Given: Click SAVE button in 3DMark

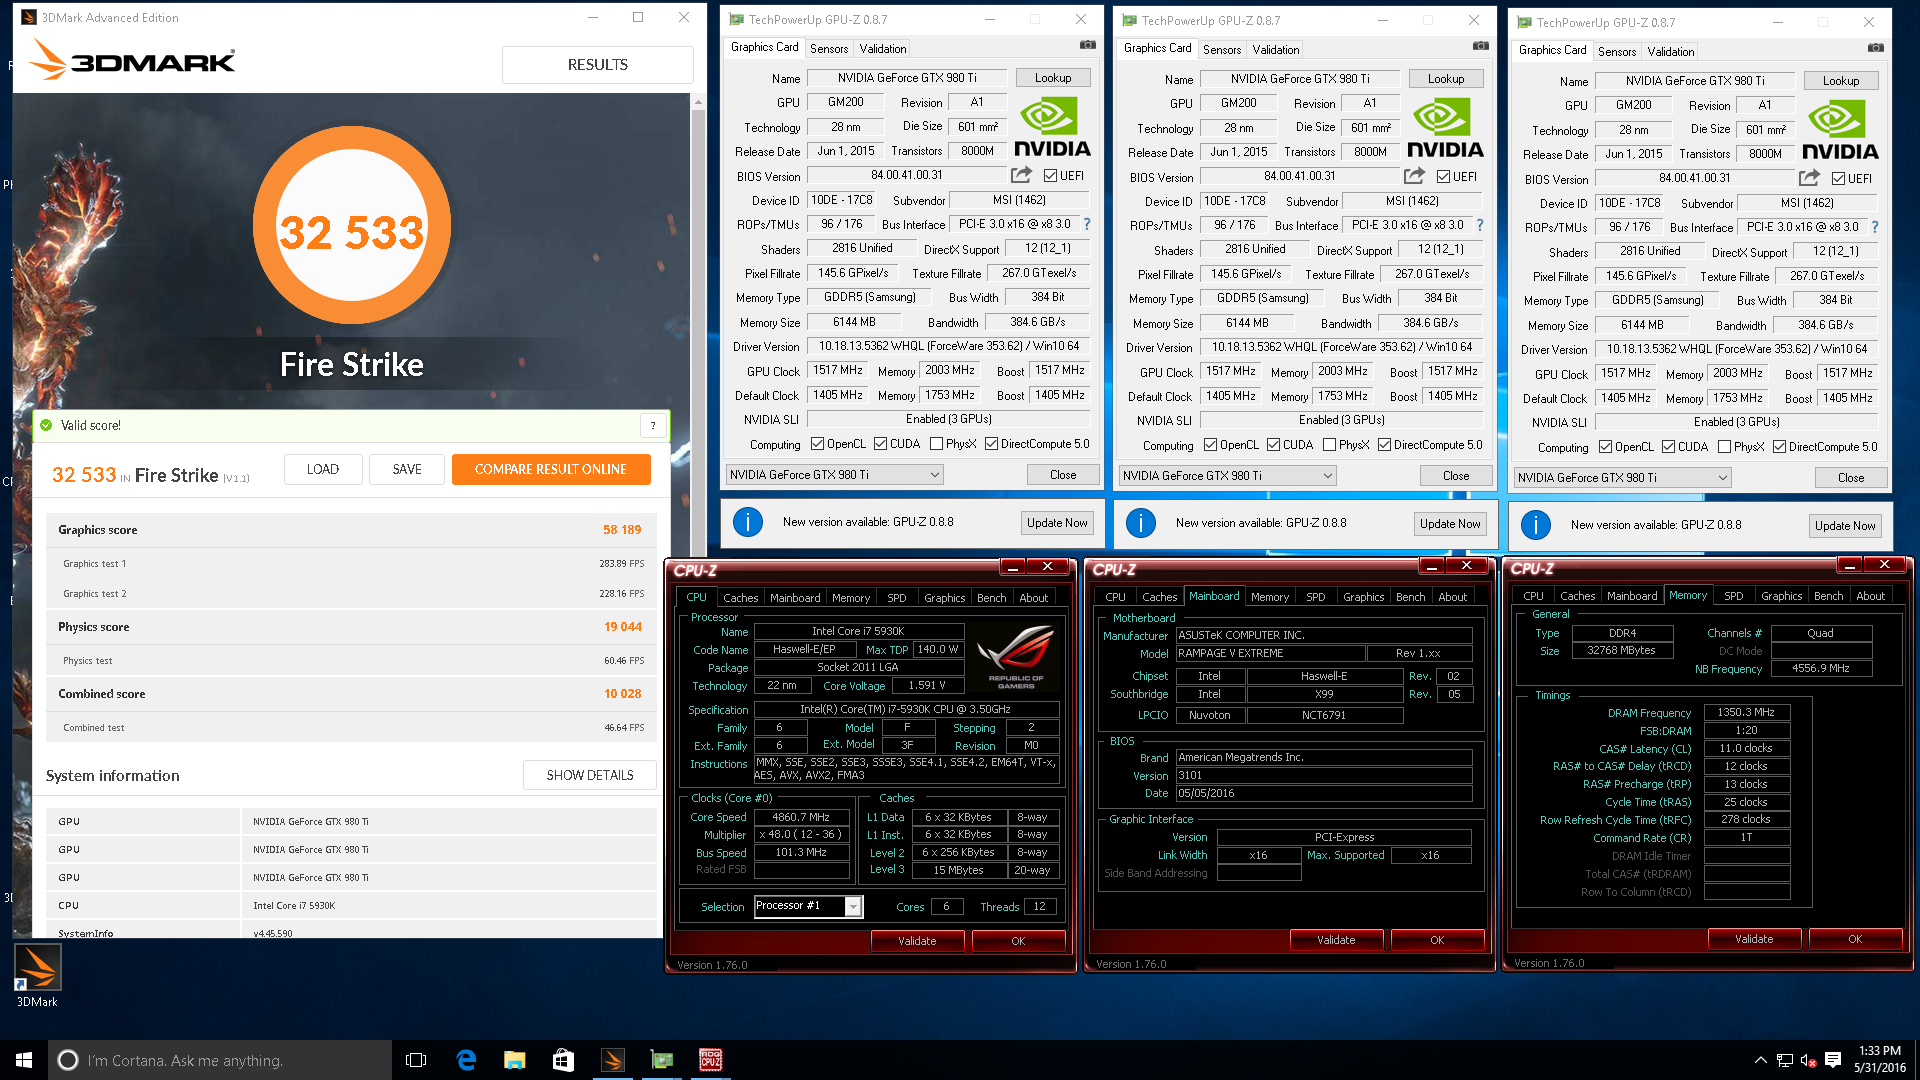Looking at the screenshot, I should point(407,469).
